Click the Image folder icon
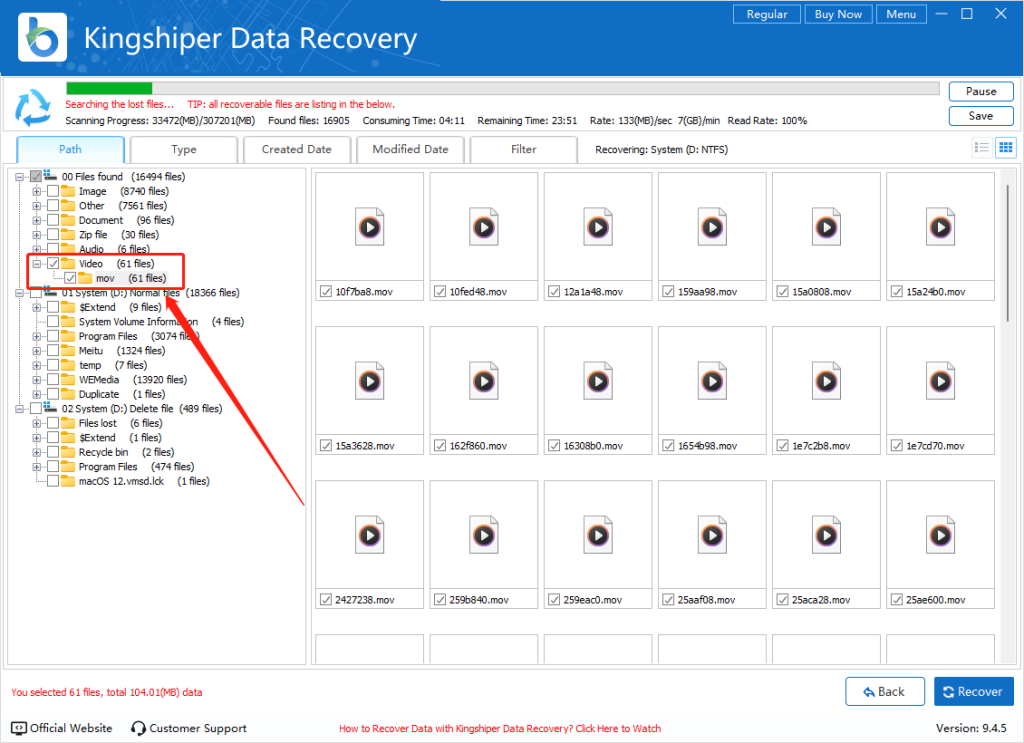Screen dimensions: 1024x743 point(68,191)
